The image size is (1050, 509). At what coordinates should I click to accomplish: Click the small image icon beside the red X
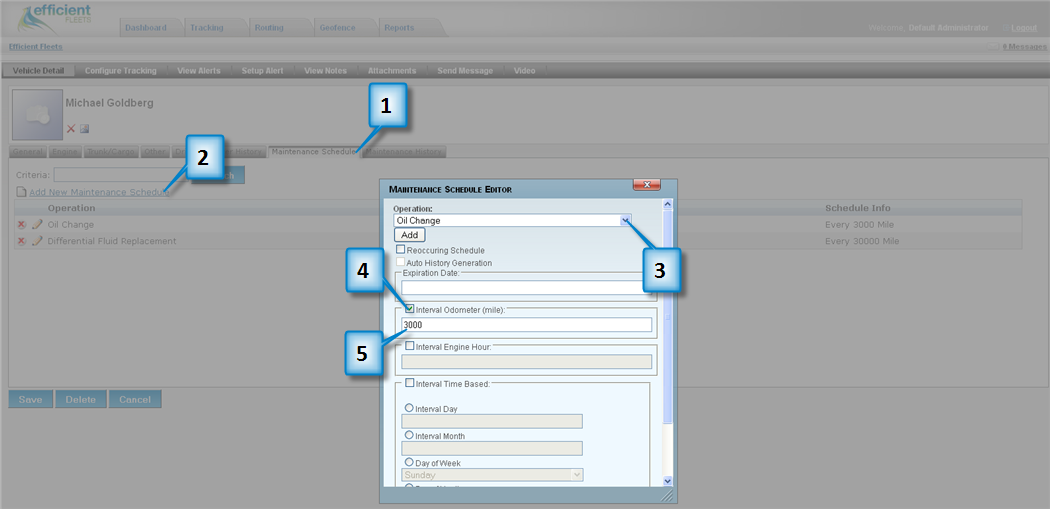coord(84,129)
